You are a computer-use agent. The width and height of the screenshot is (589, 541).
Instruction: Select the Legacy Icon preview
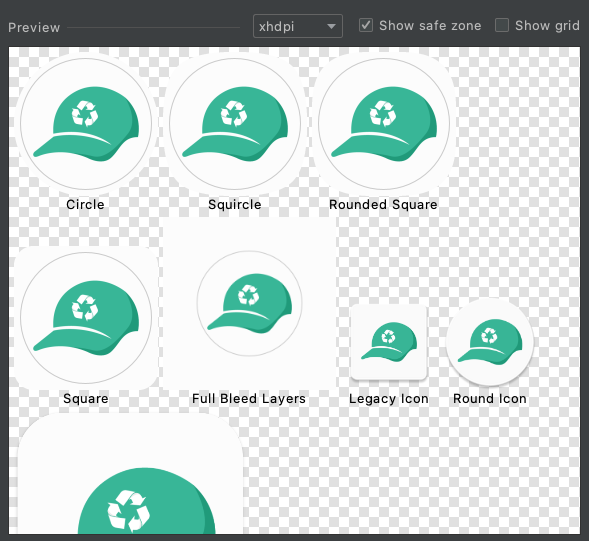(x=389, y=342)
